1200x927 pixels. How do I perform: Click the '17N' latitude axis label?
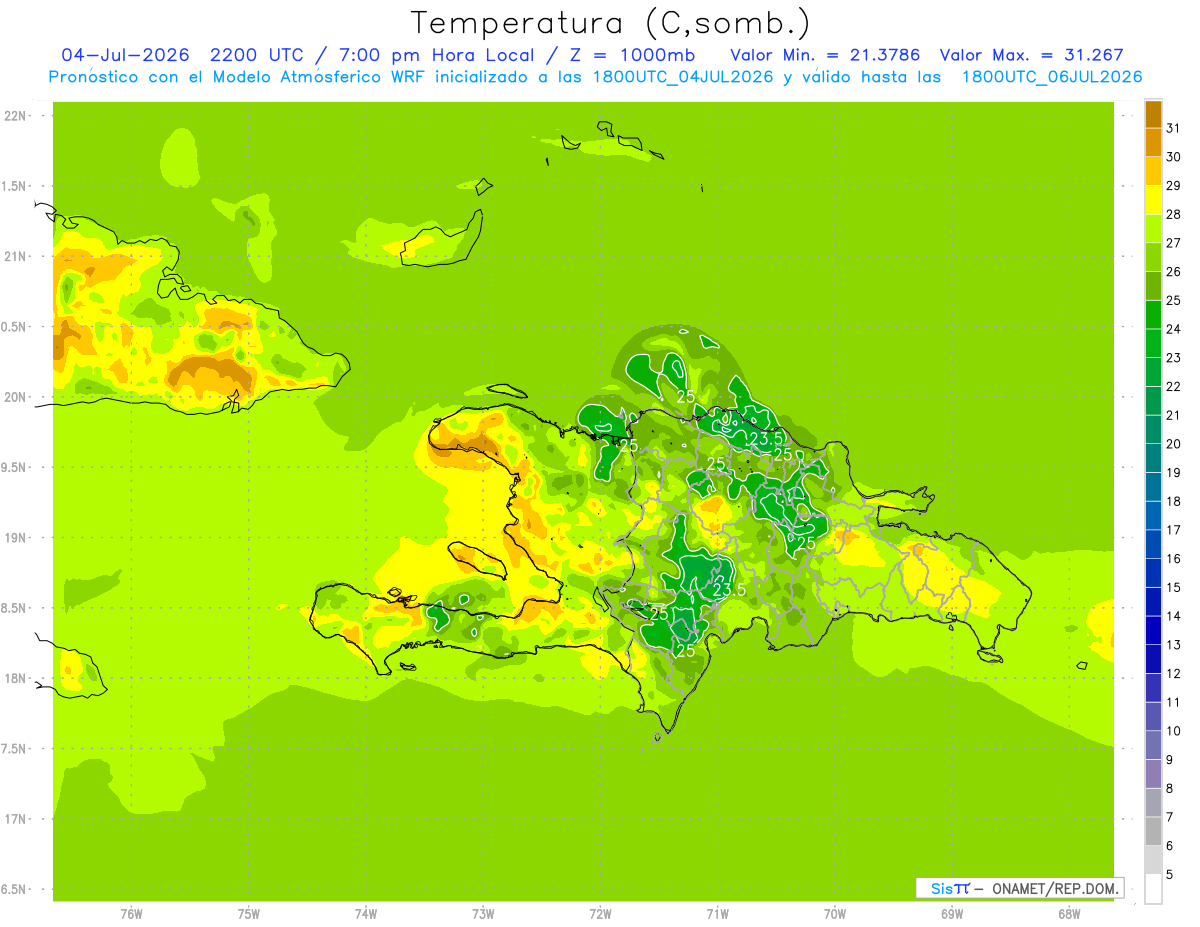15,819
